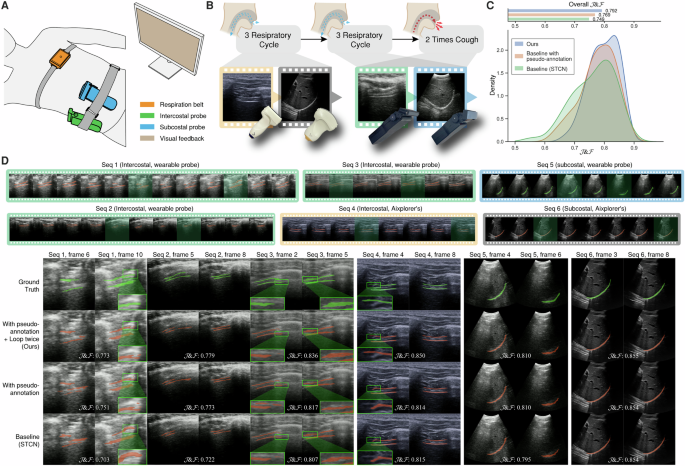Click the green 'Baseline (STCN)' legend swatch in the chart
Screen dimensions: 685x466
tap(519, 69)
